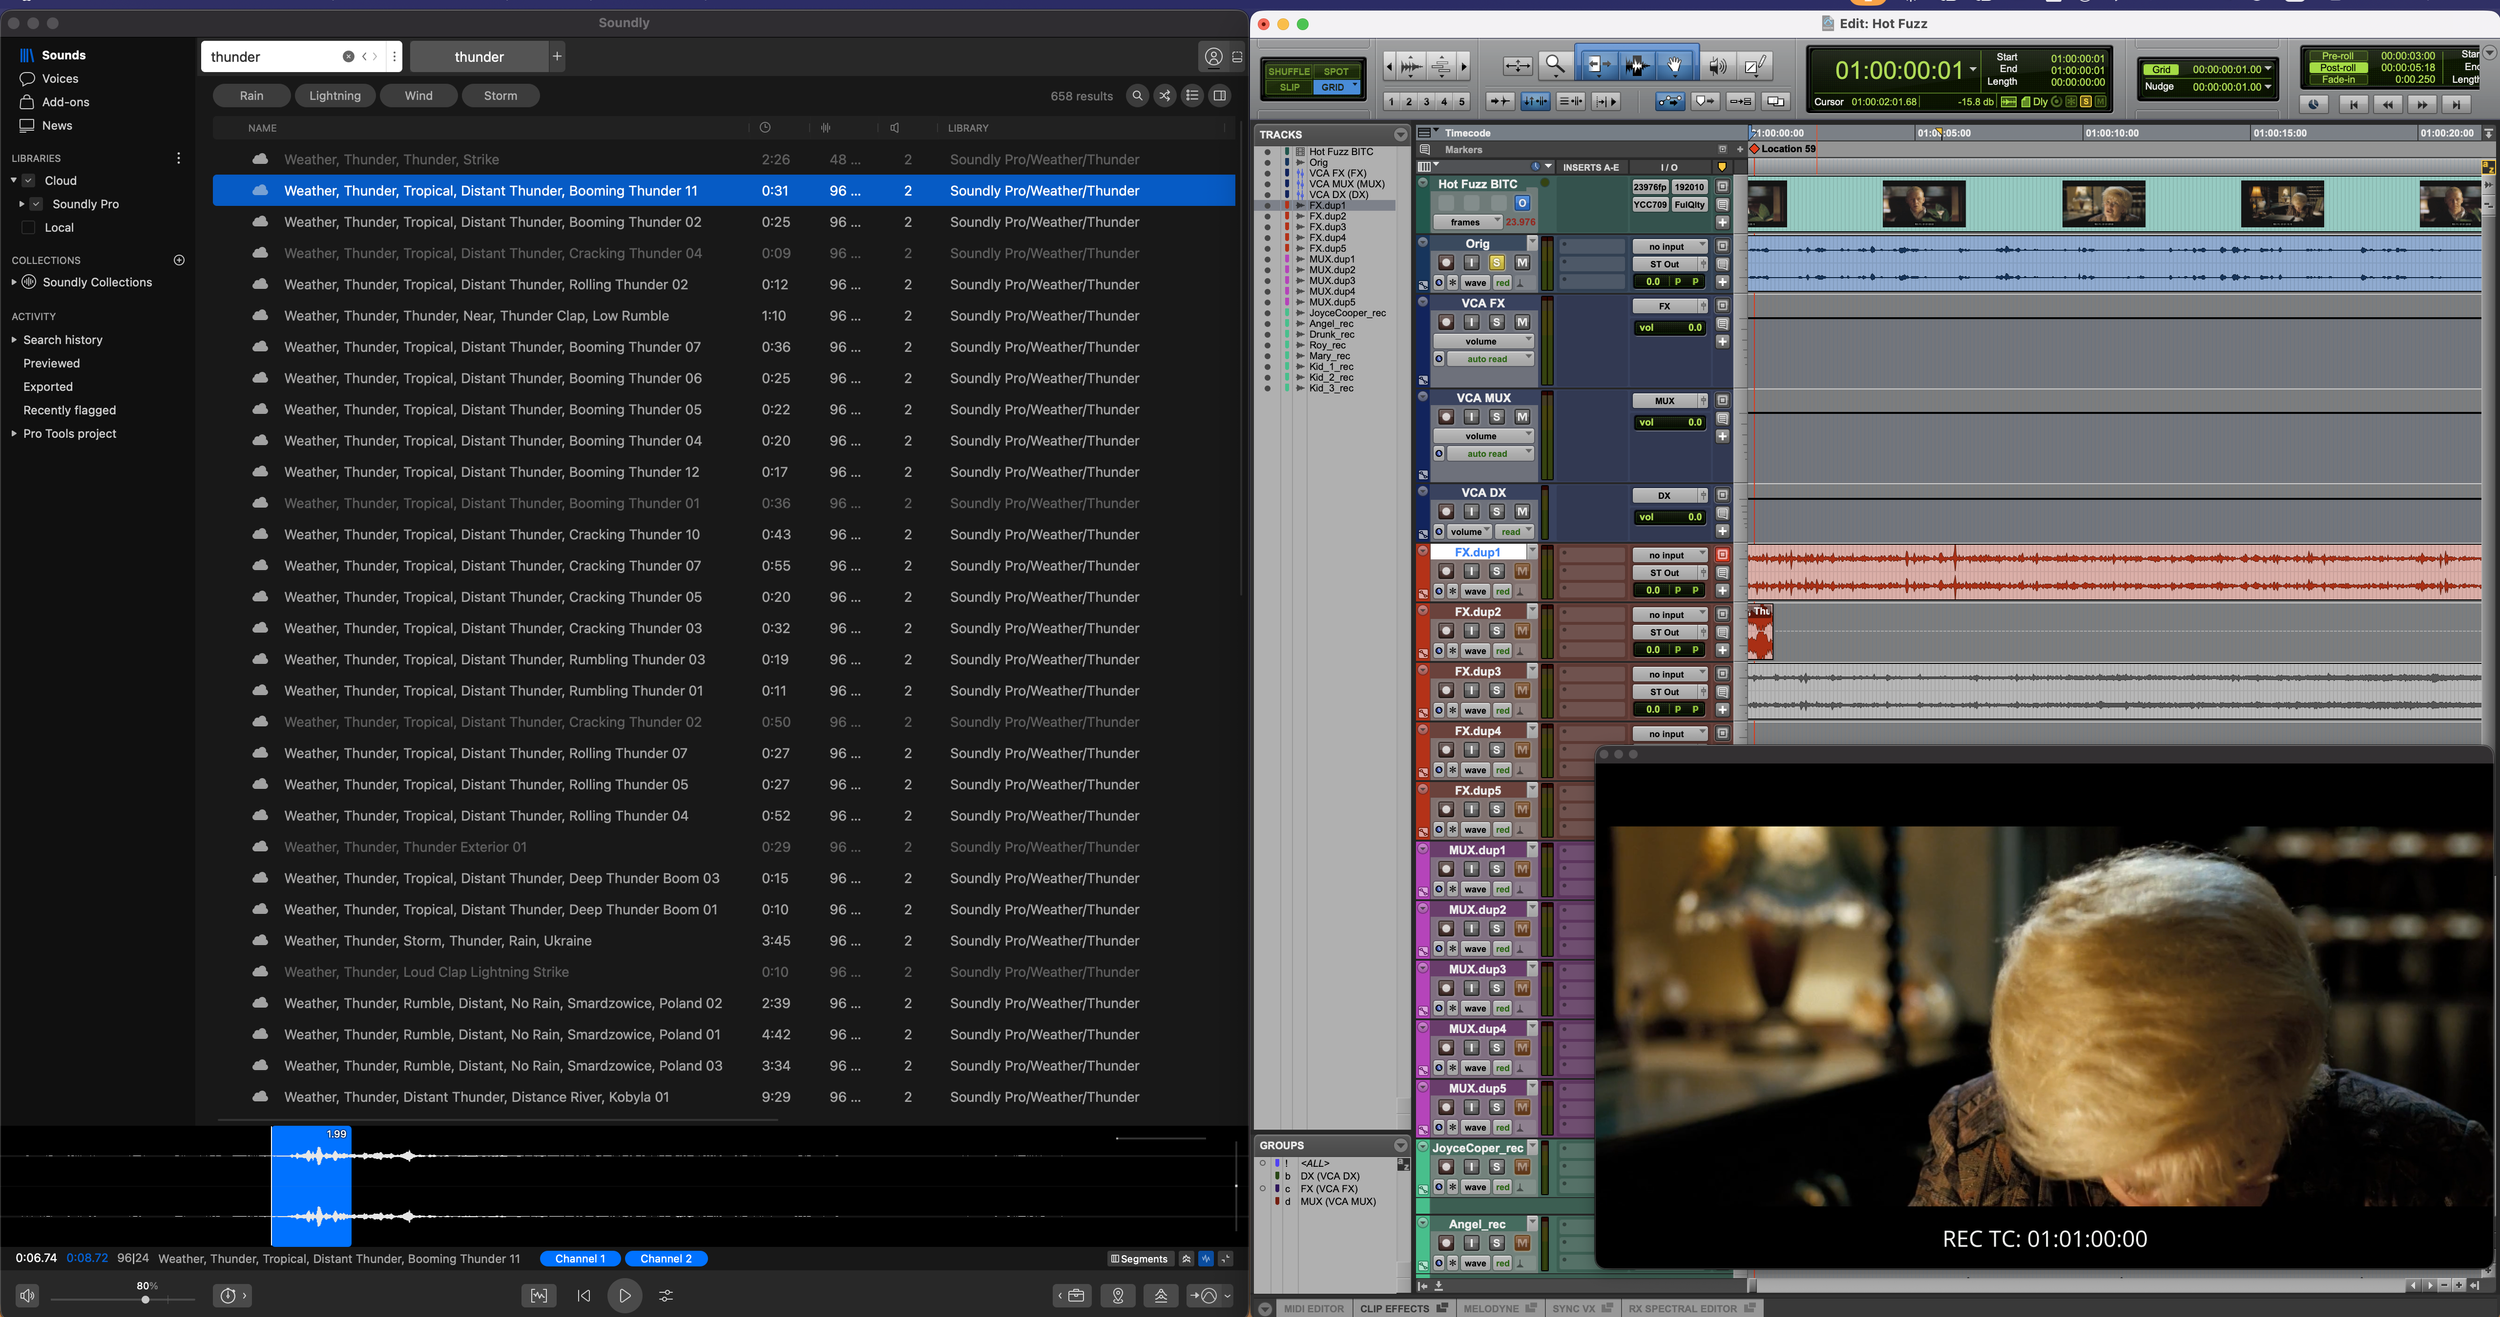The image size is (2500, 1317).
Task: Toggle the Local library checkbox
Action: 28,228
